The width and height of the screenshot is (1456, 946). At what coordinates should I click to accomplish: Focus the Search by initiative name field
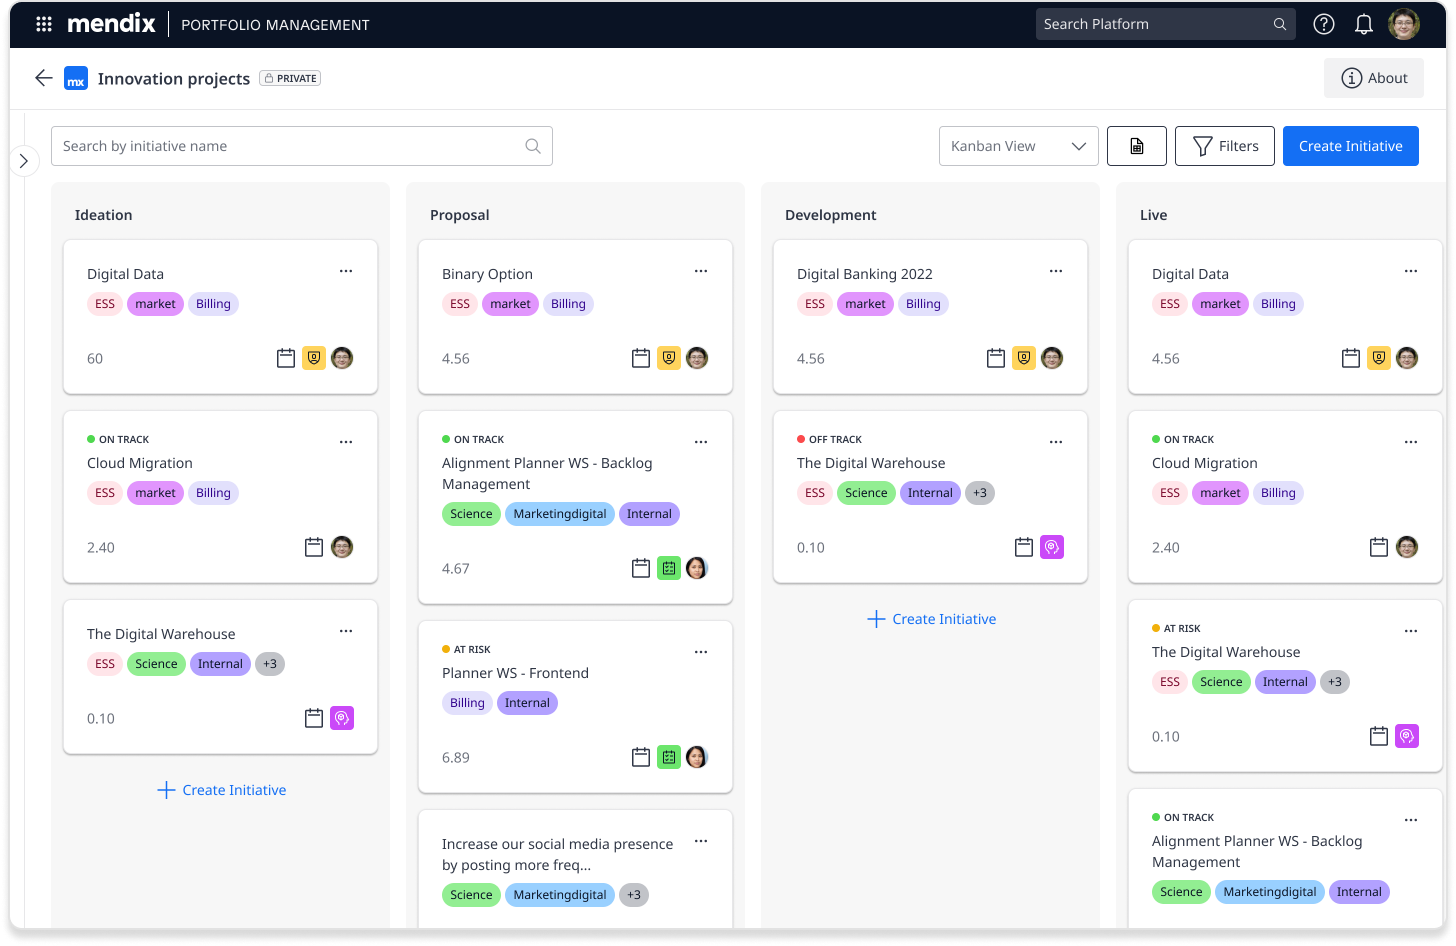click(x=290, y=146)
